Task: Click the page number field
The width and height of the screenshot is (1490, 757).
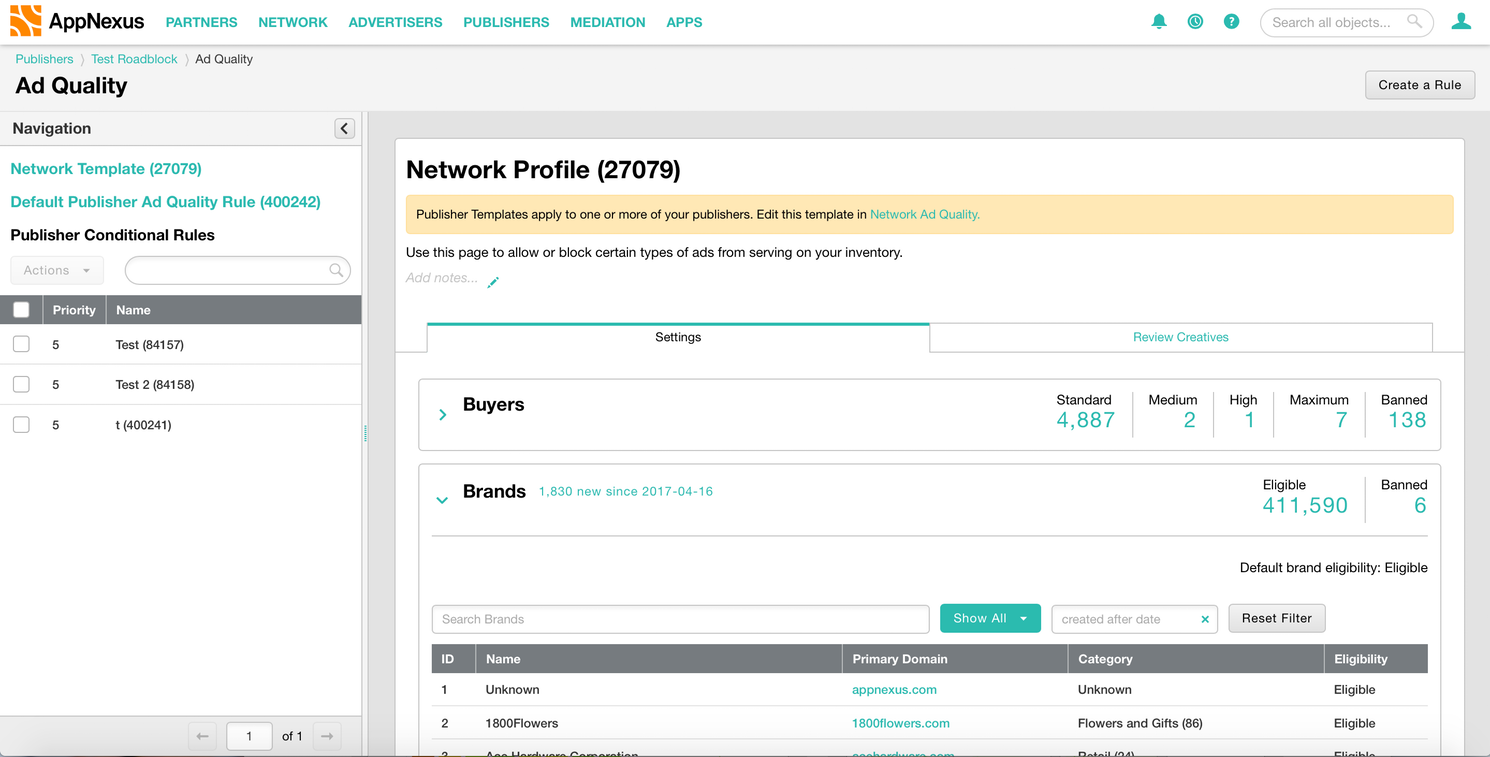Action: pyautogui.click(x=249, y=736)
